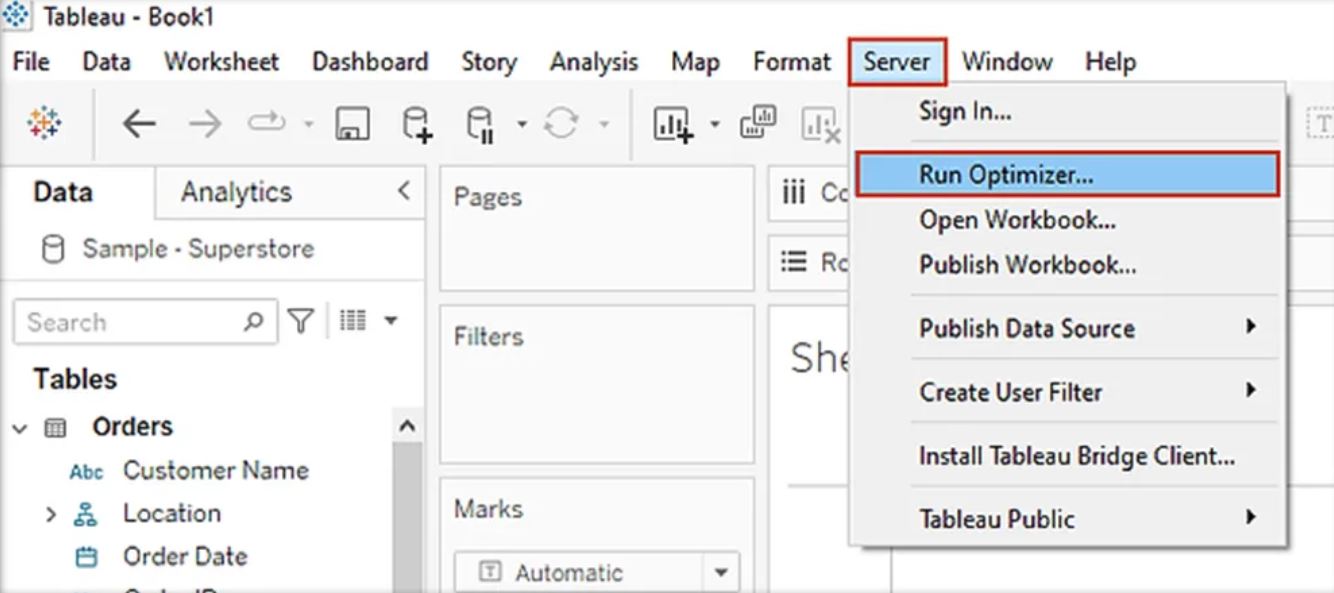1334x593 pixels.
Task: Switch to the Analytics tab
Action: 236,192
